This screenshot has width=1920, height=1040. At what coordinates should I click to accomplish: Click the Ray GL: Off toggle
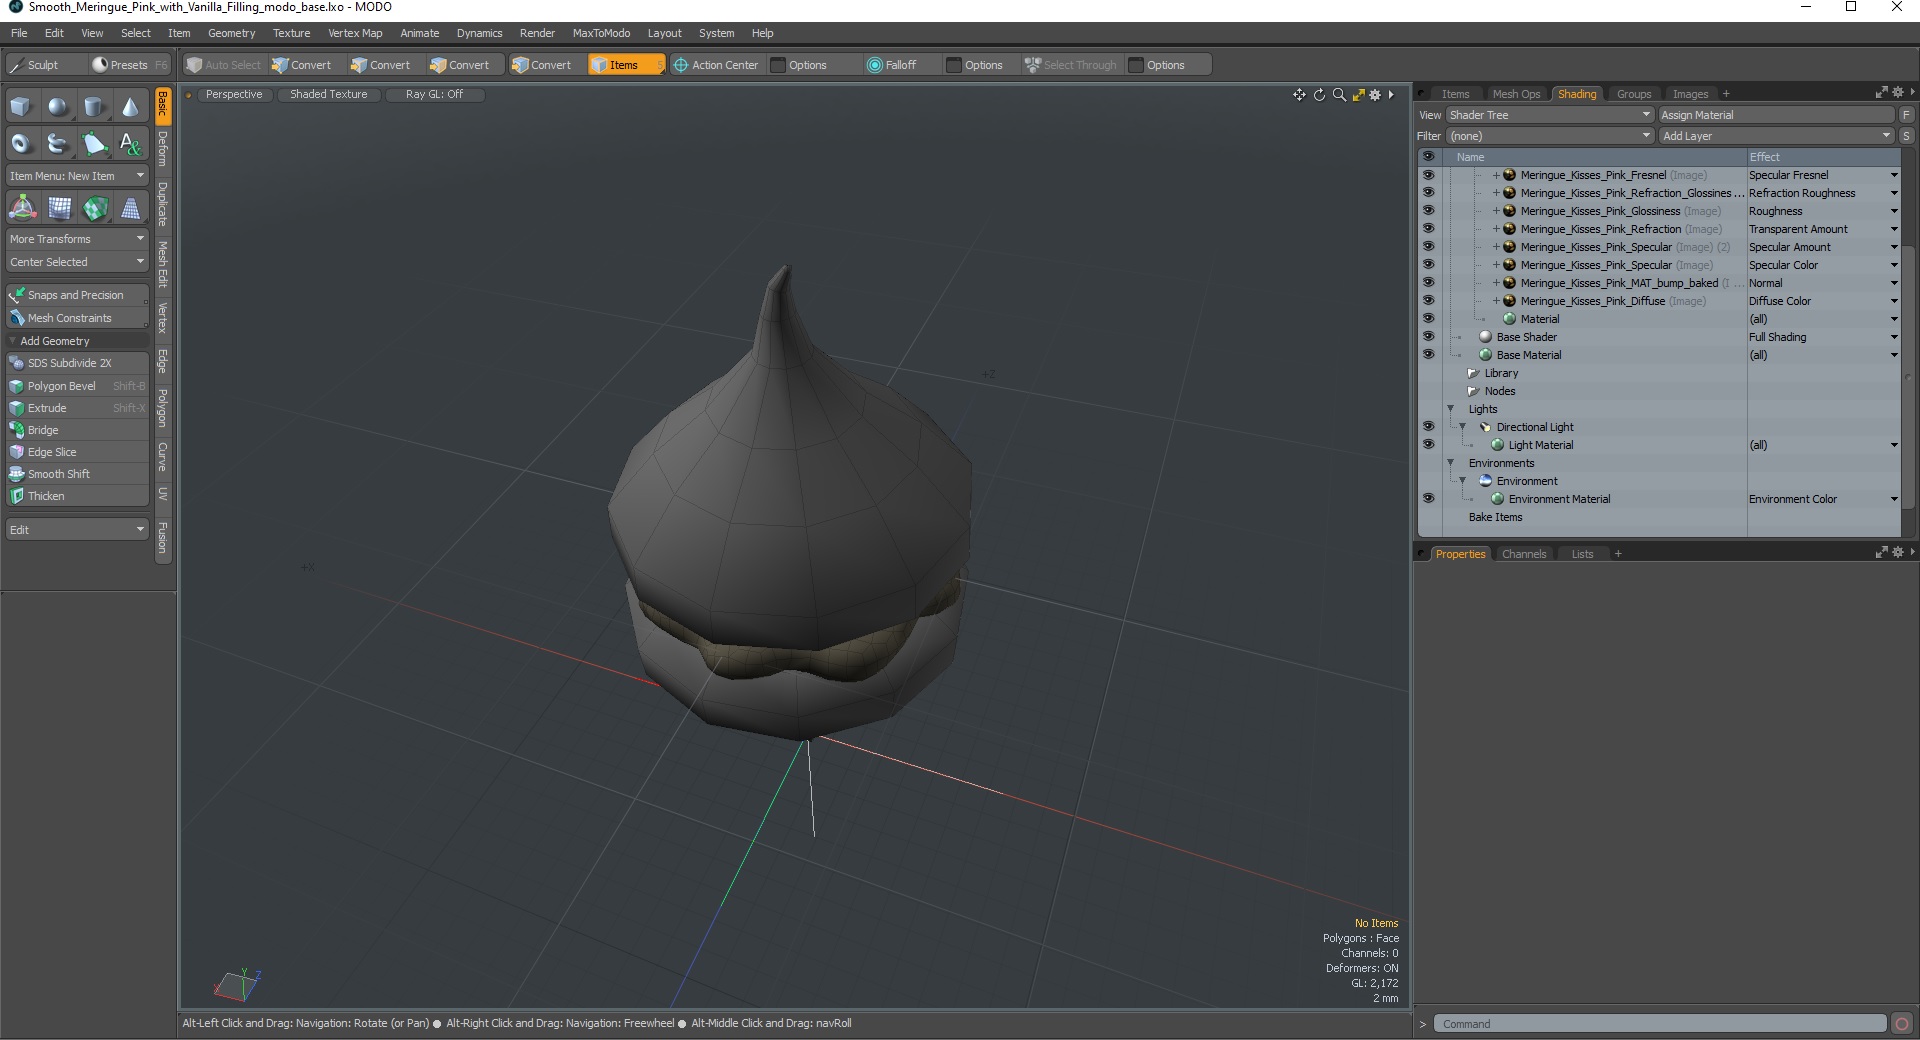(x=434, y=94)
